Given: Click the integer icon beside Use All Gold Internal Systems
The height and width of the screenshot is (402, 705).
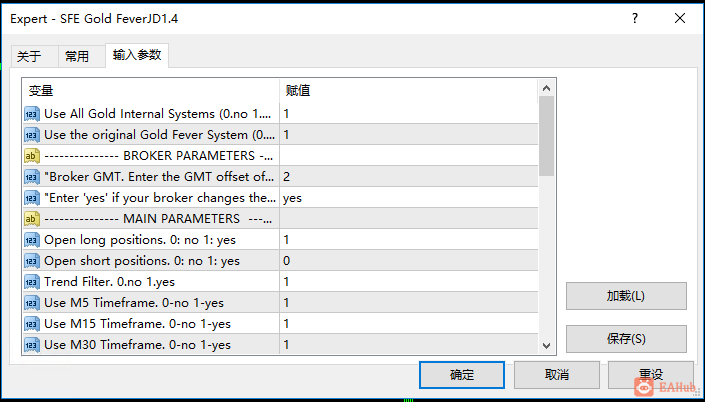Looking at the screenshot, I should [32, 114].
